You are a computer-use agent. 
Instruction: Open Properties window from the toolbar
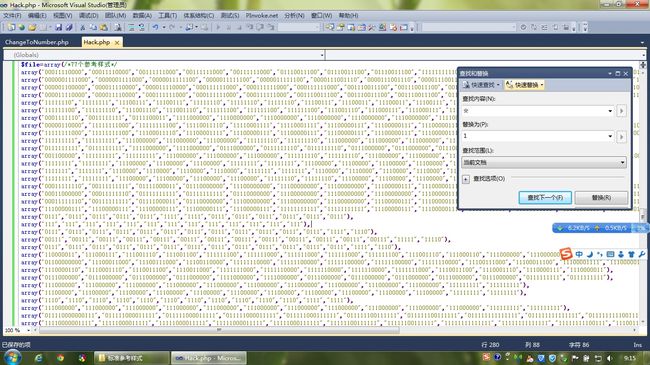point(340,27)
